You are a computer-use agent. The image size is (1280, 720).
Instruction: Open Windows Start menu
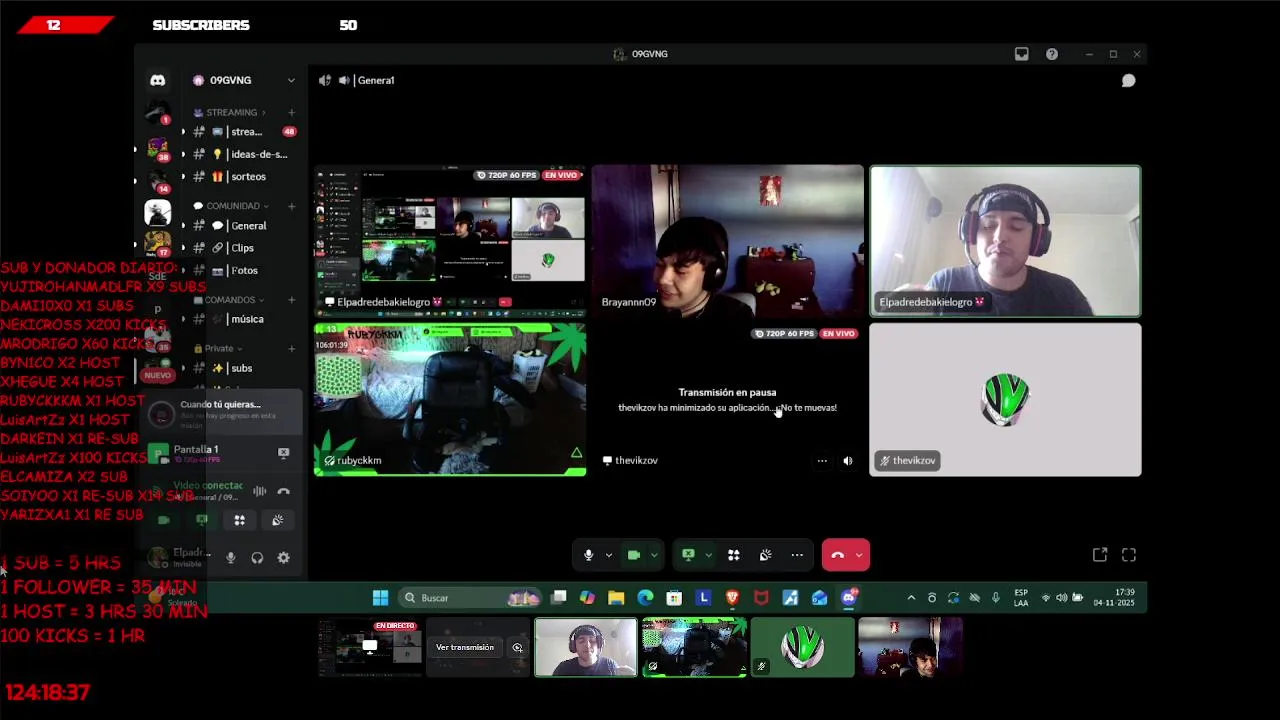pos(380,598)
